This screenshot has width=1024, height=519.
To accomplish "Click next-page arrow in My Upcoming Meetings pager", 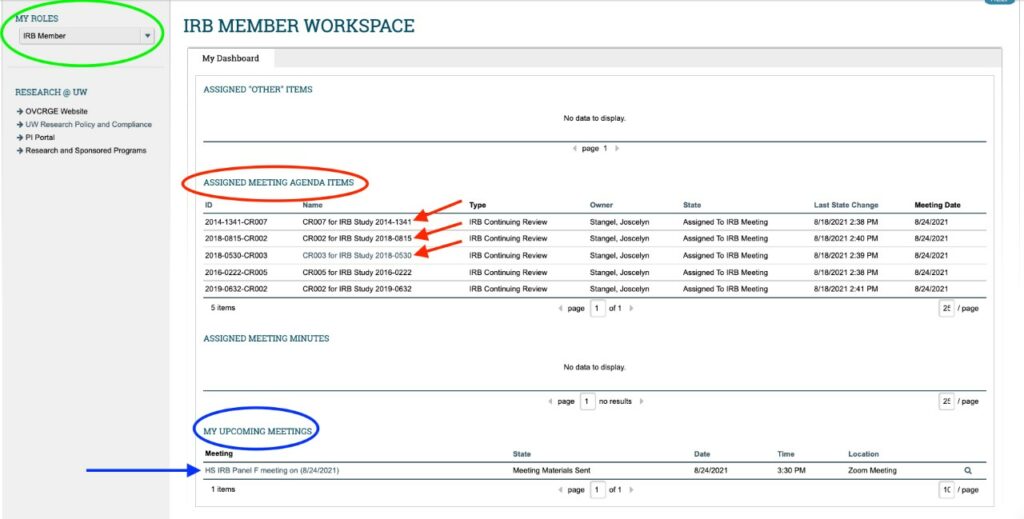I will (631, 490).
